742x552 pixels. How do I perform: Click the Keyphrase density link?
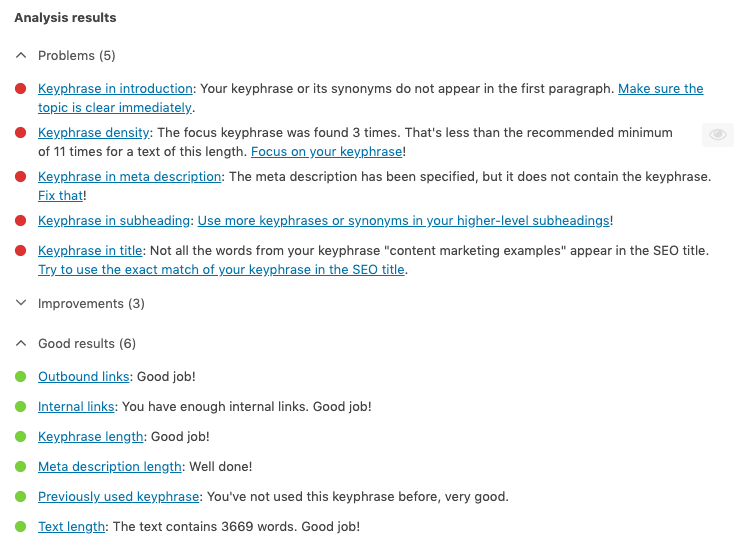(x=94, y=132)
